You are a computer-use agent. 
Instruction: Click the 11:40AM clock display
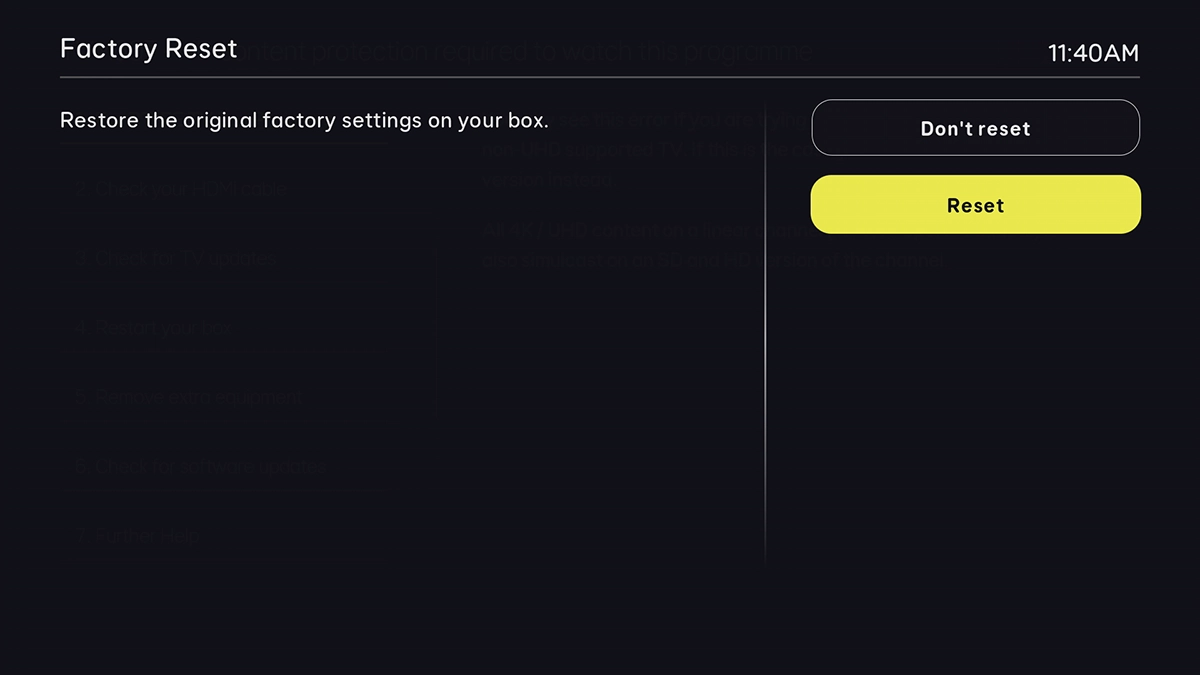(x=1092, y=53)
